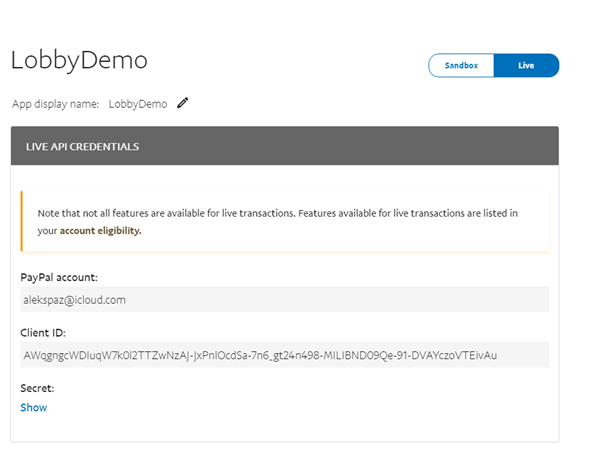The height and width of the screenshot is (450, 589).
Task: Click the Client ID string starting AWqgngc
Action: (260, 355)
